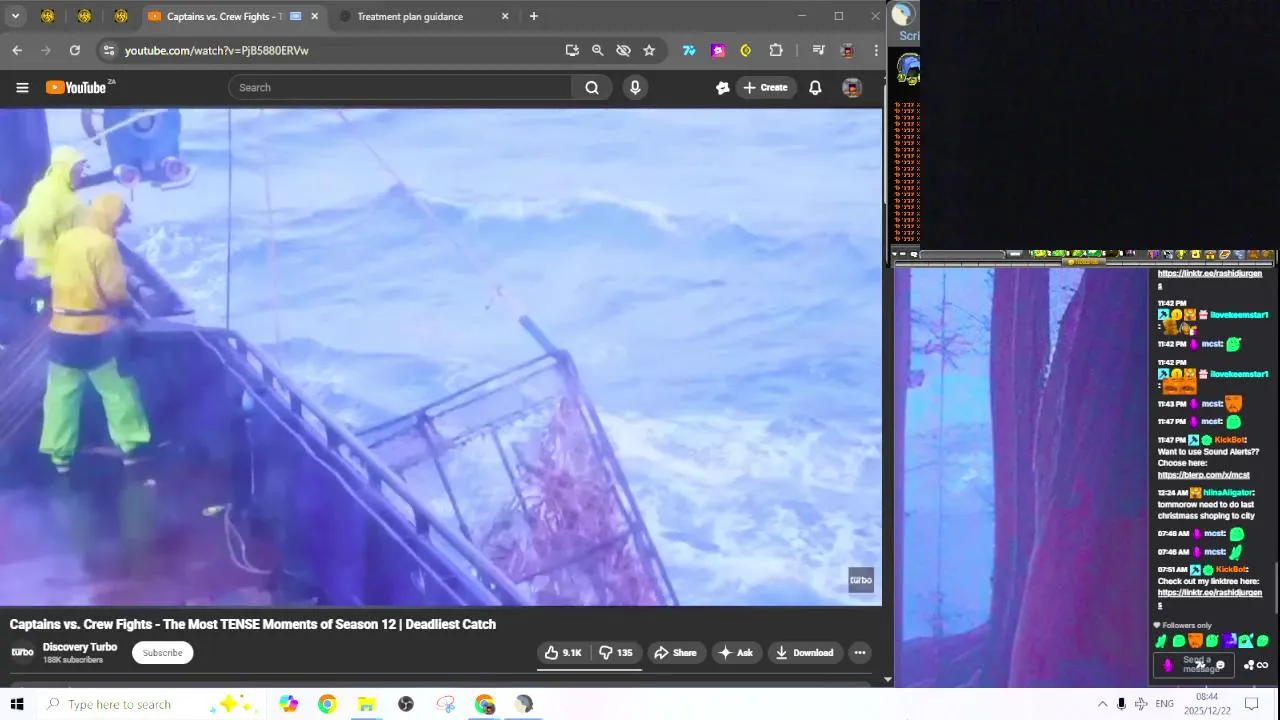1280x720 pixels.
Task: Open the Discovery Turbo channel avatar
Action: 22,652
